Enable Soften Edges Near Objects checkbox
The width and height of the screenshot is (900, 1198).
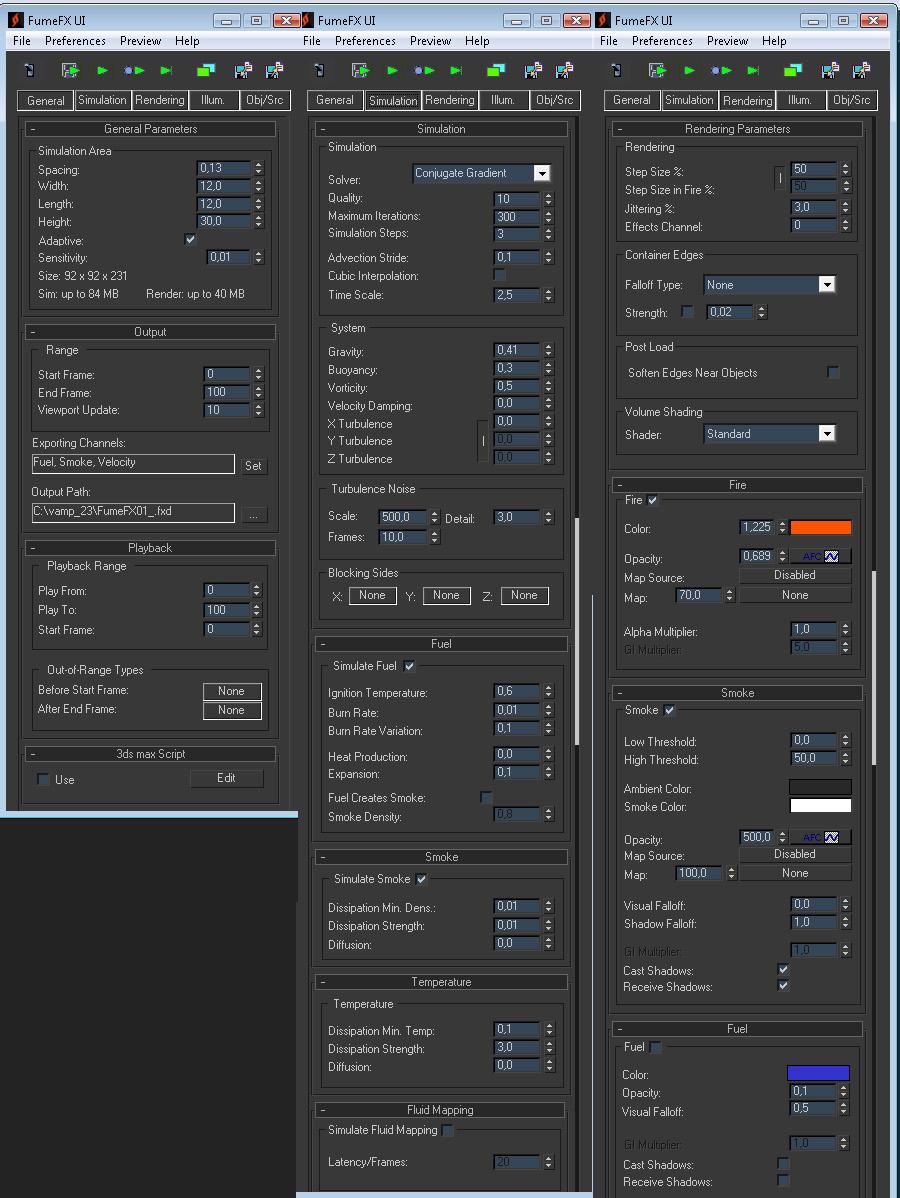pos(833,372)
